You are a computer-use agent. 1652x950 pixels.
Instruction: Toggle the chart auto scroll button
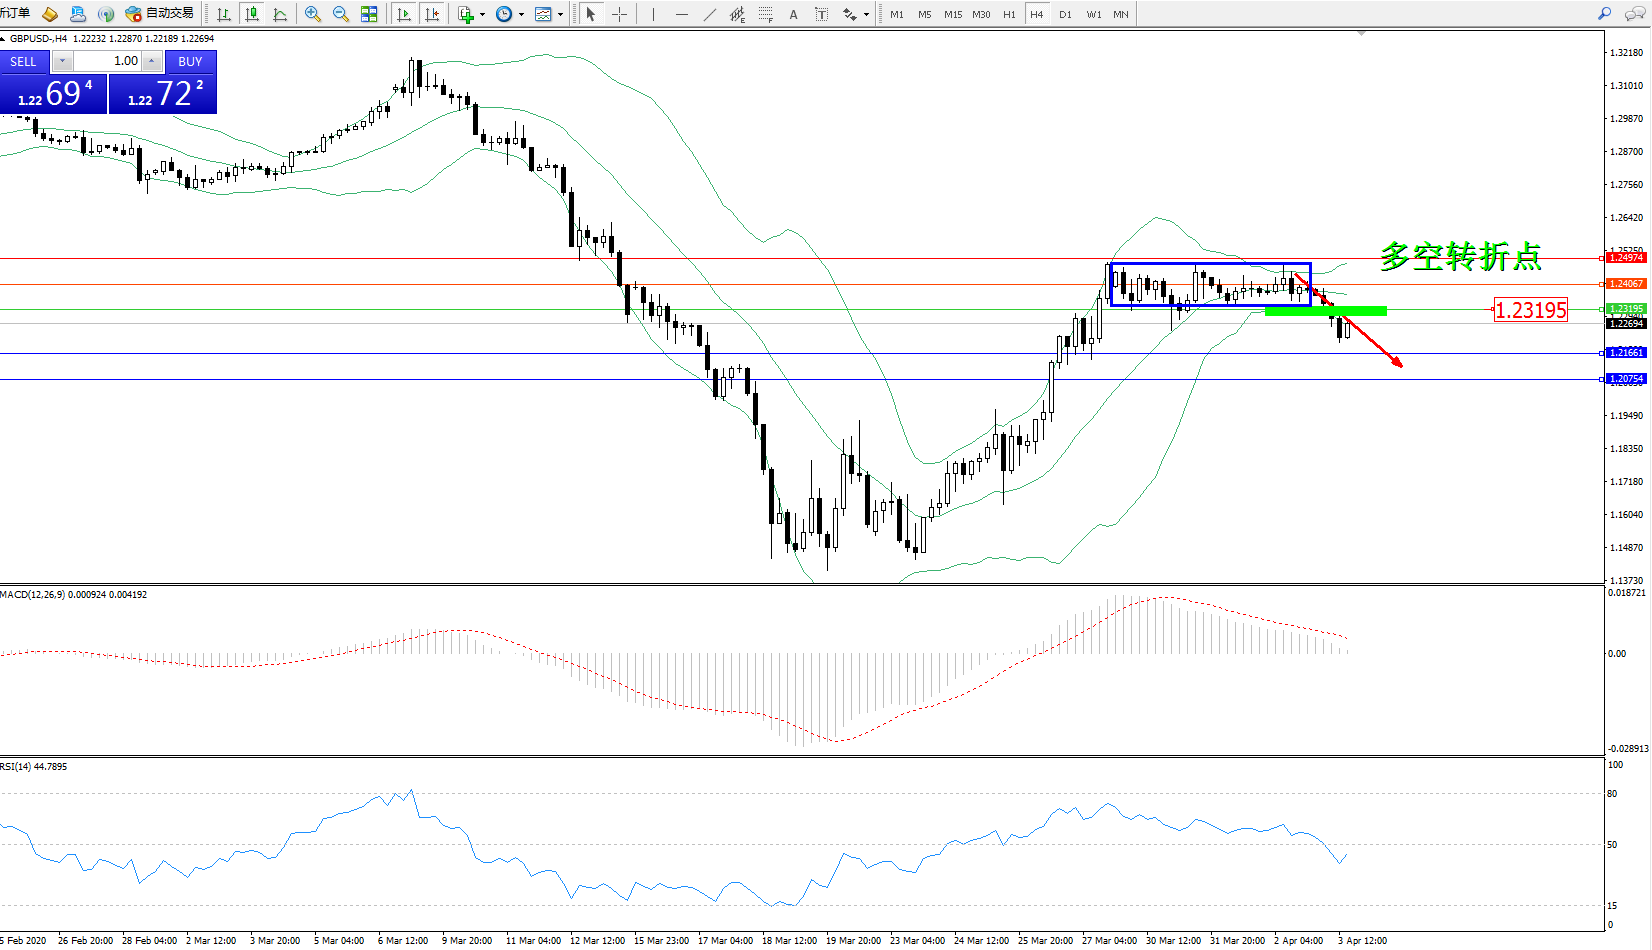click(404, 14)
